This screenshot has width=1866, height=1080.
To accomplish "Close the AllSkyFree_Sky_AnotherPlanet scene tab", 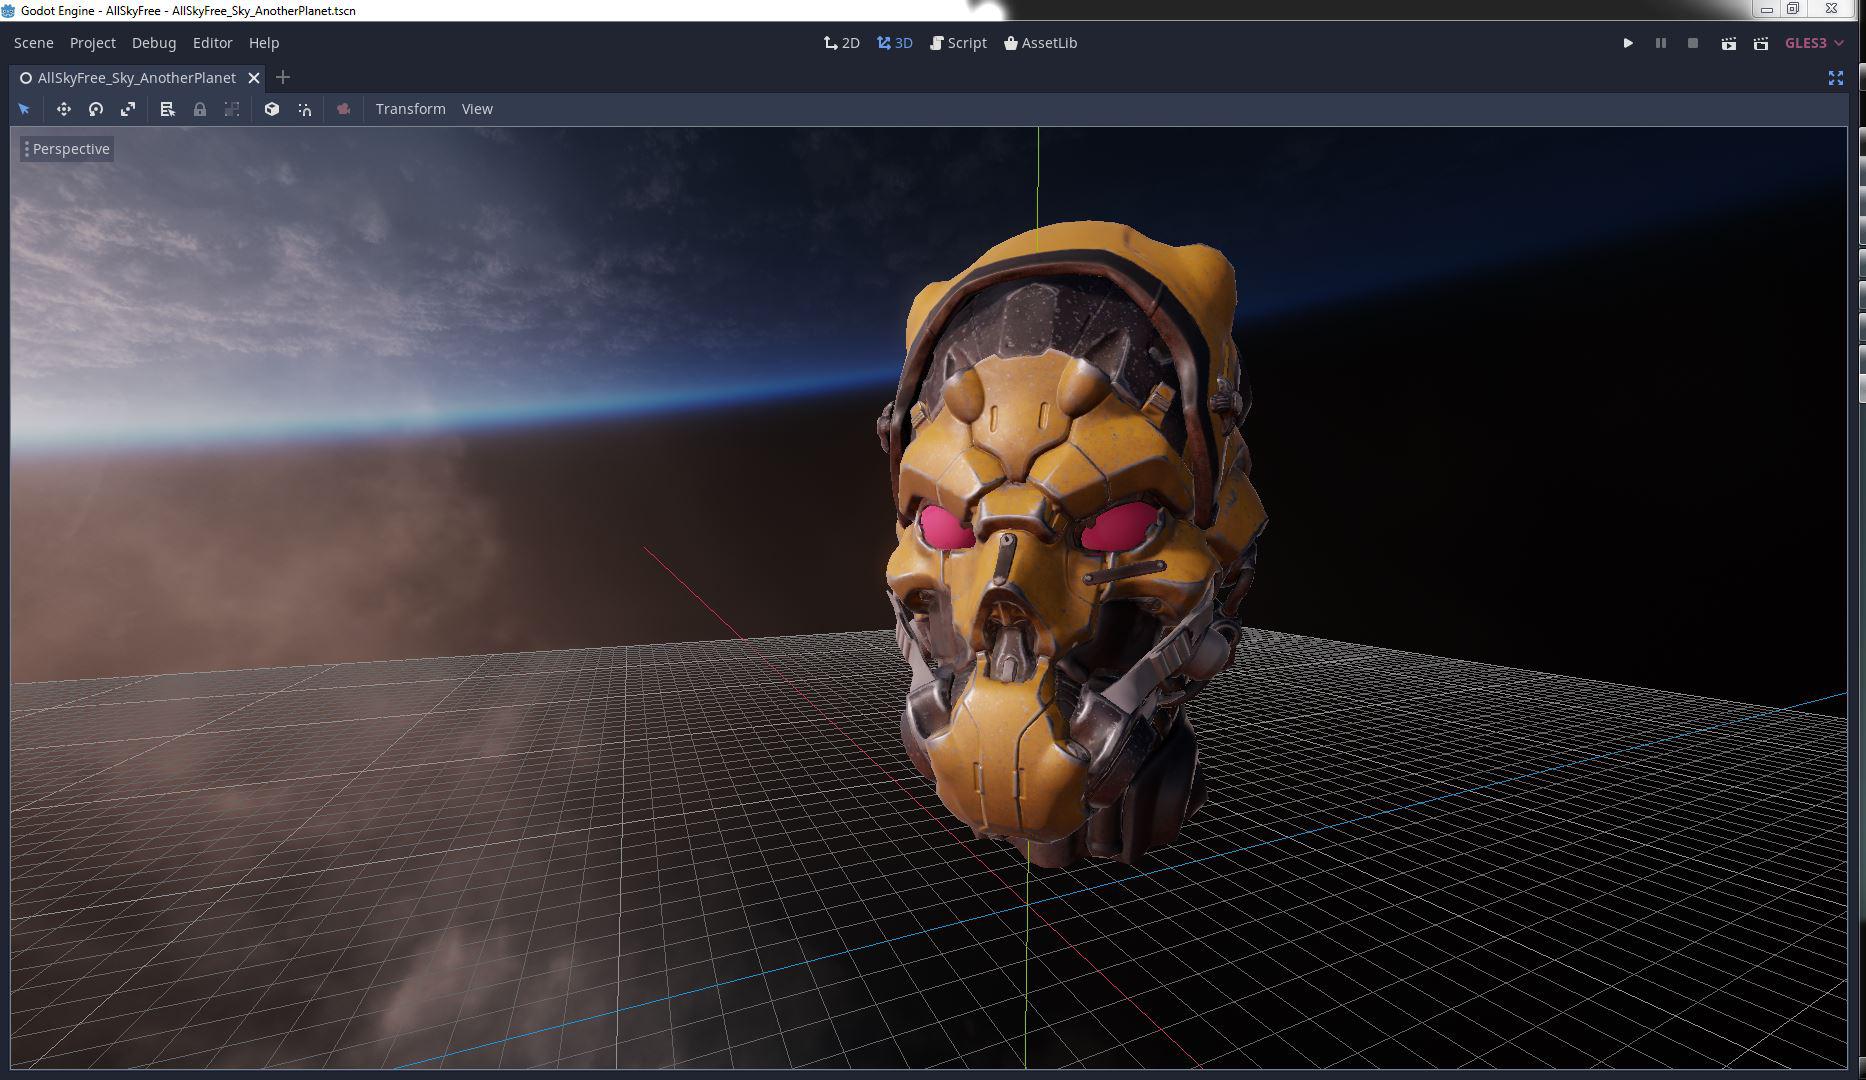I will point(254,77).
